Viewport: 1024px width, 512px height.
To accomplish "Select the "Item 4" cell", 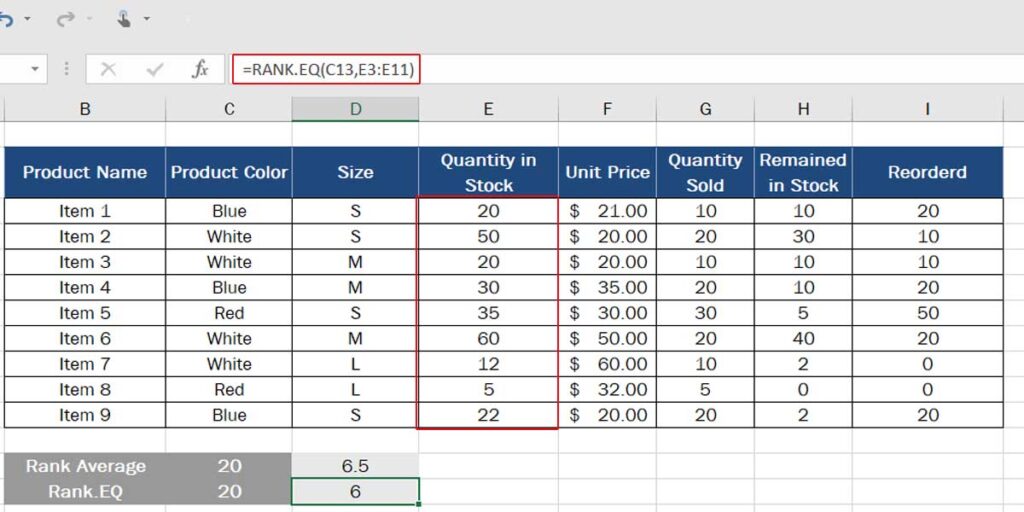I will 85,287.
